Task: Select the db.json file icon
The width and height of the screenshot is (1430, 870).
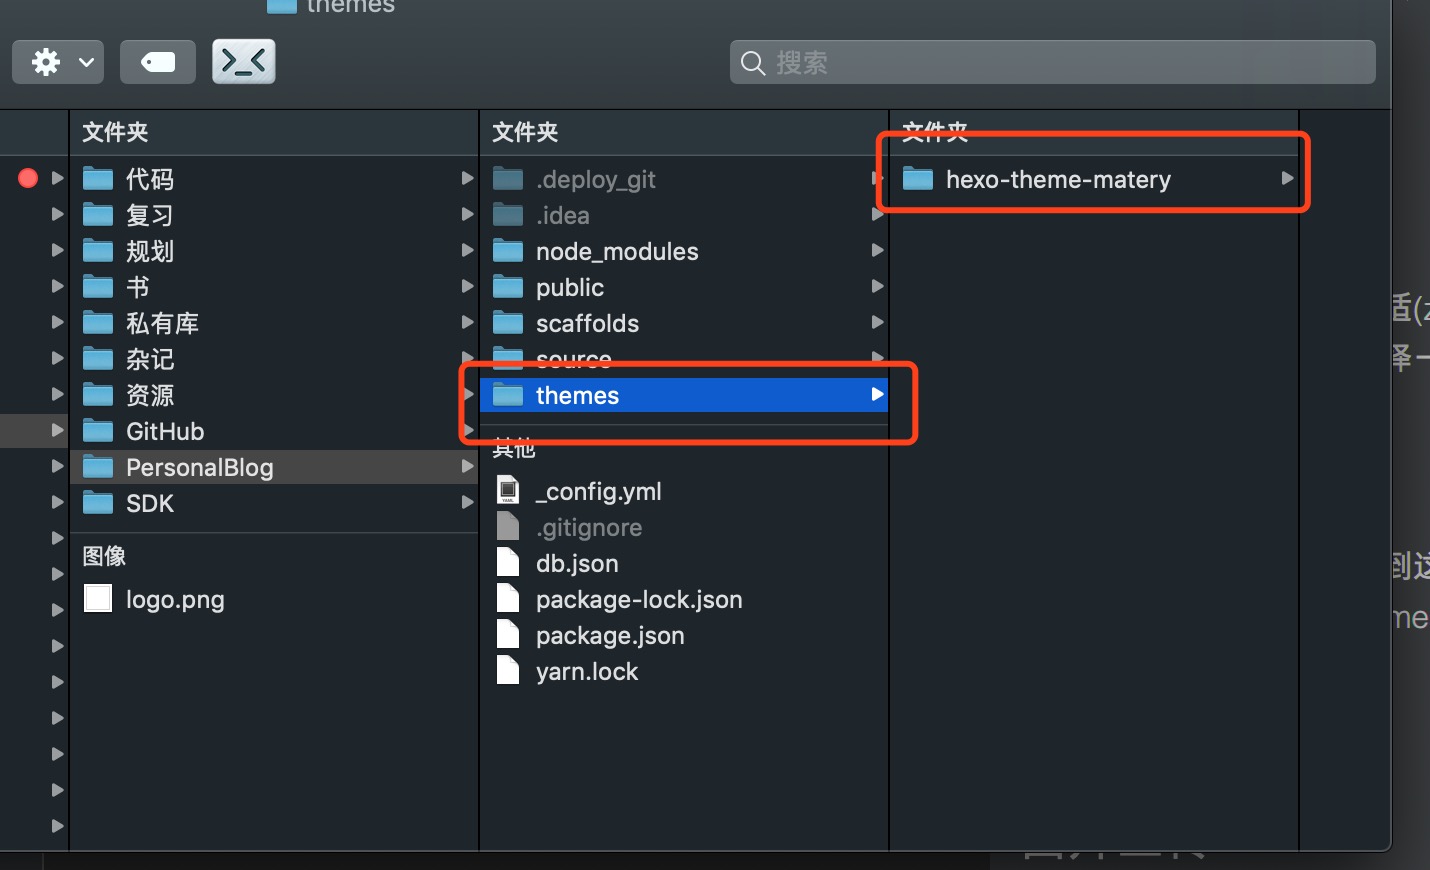Action: (x=508, y=562)
